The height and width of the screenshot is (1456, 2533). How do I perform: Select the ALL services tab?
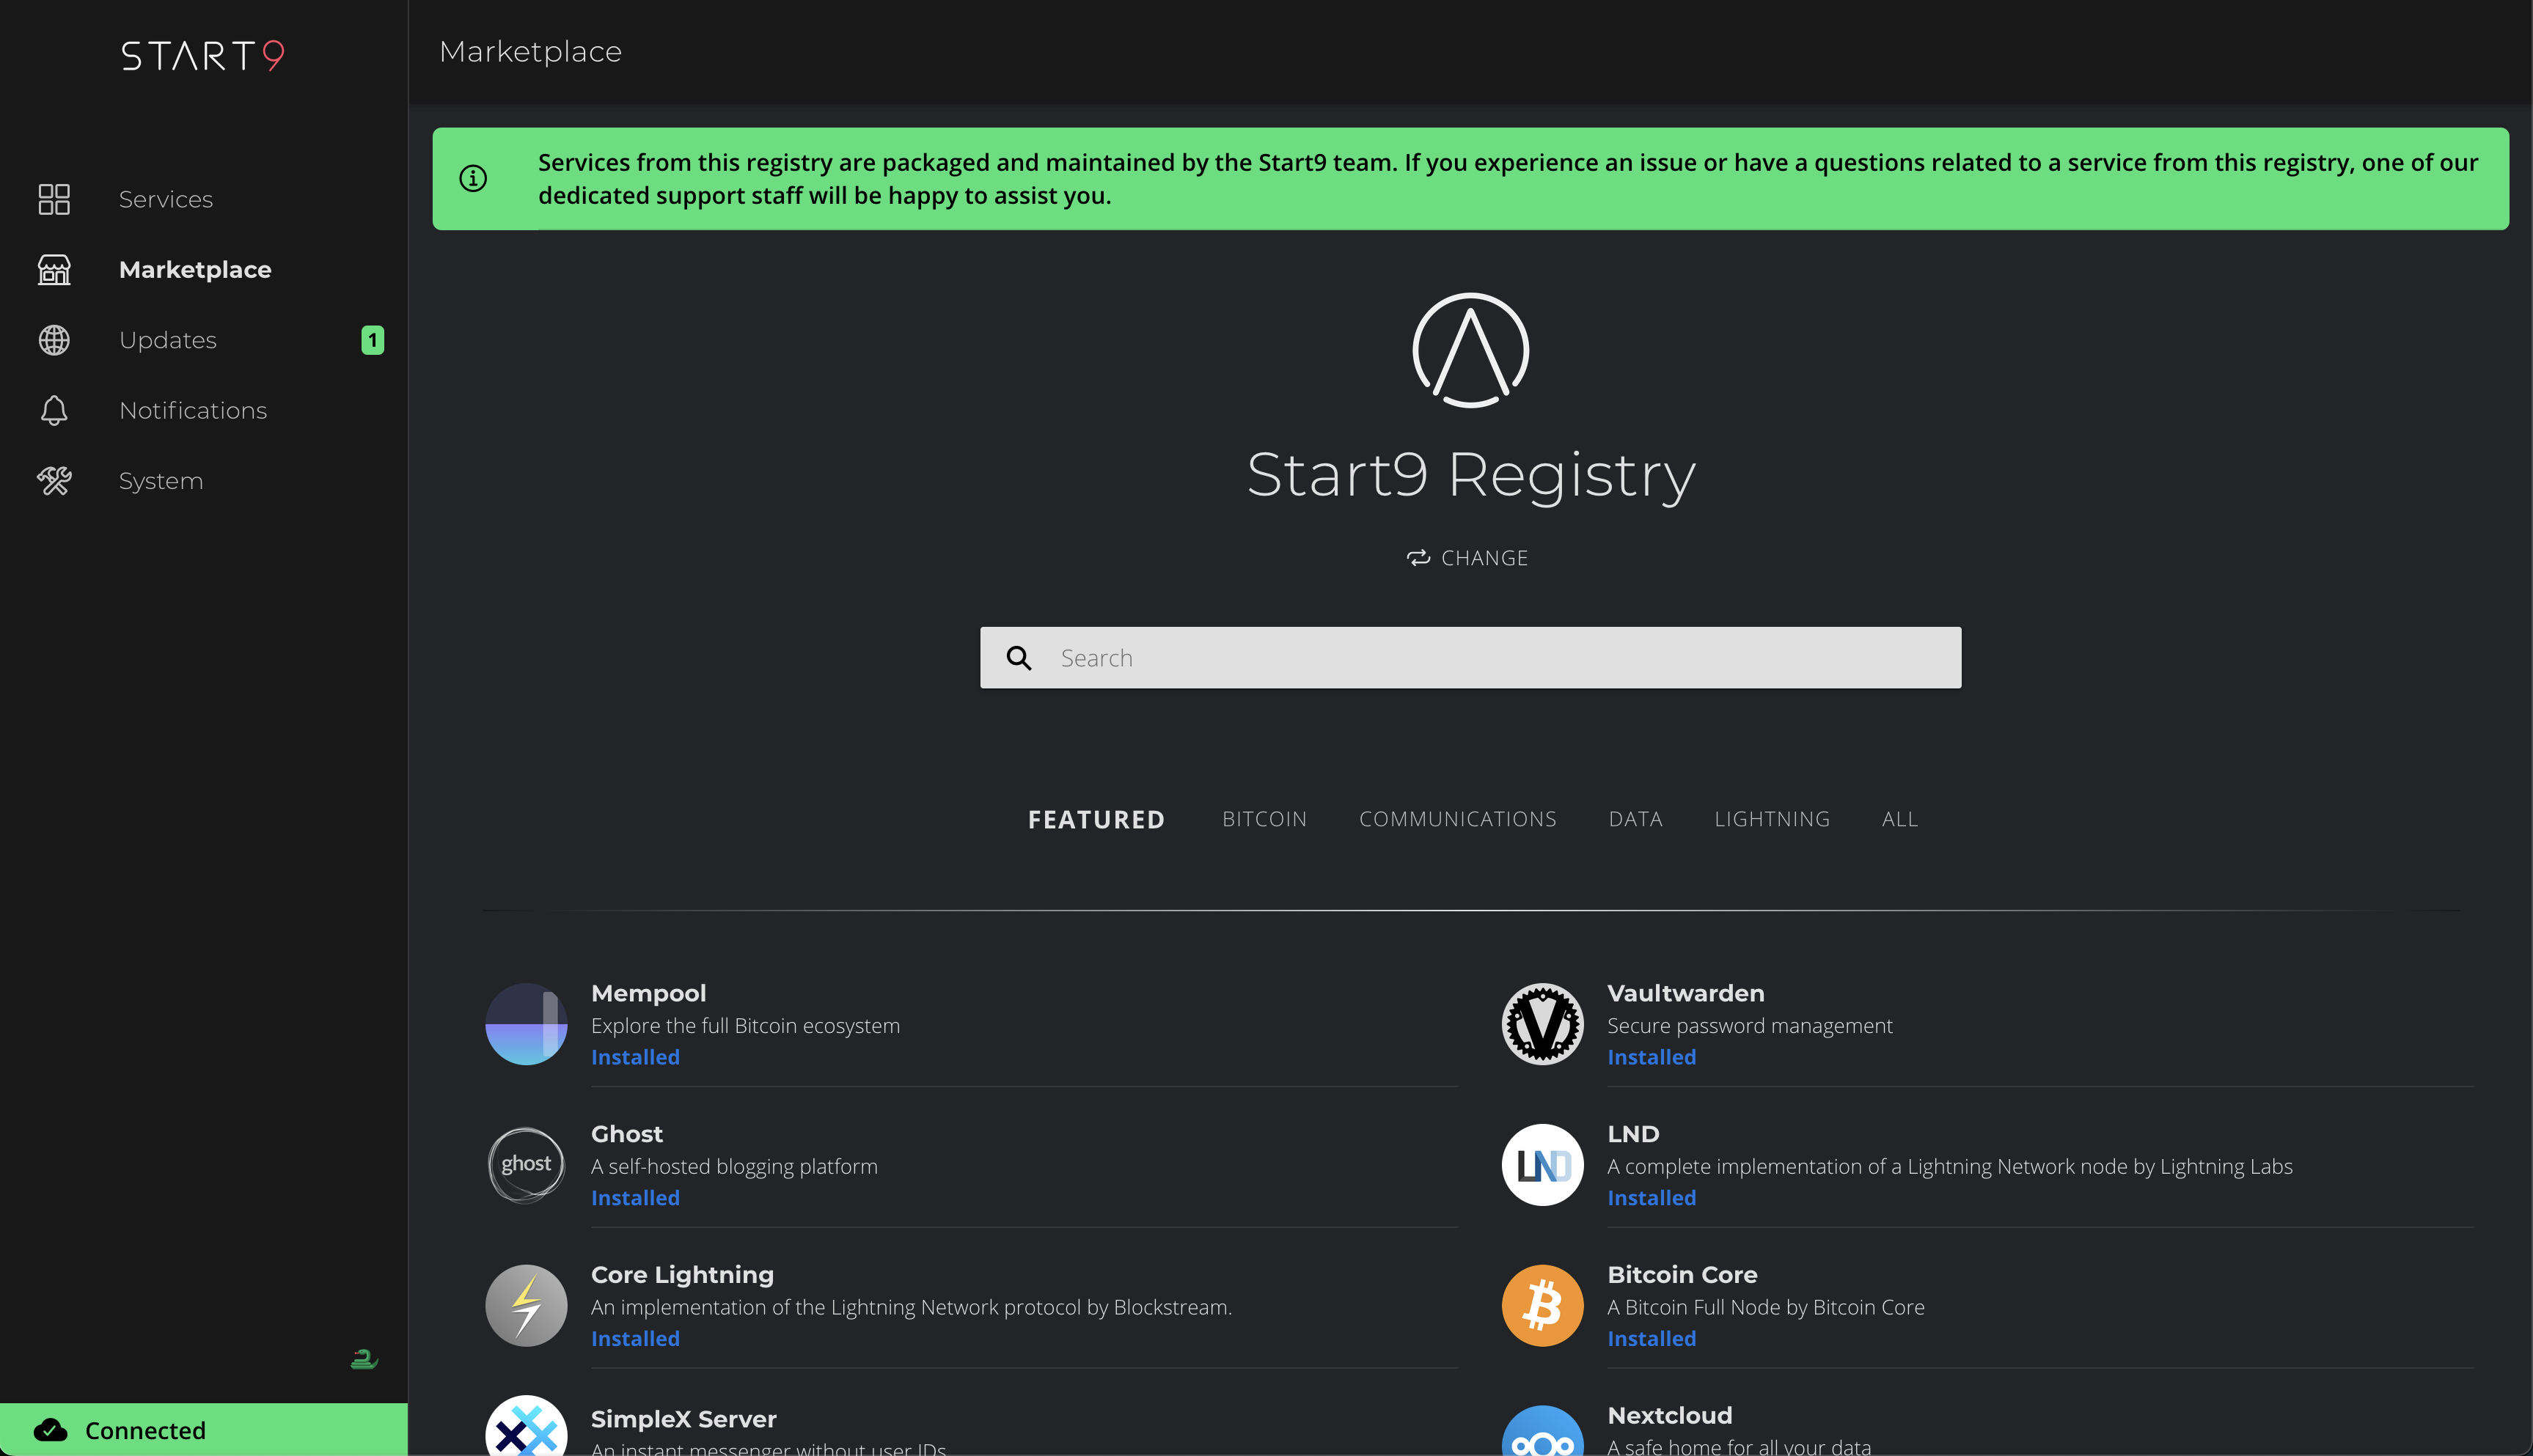pyautogui.click(x=1898, y=818)
